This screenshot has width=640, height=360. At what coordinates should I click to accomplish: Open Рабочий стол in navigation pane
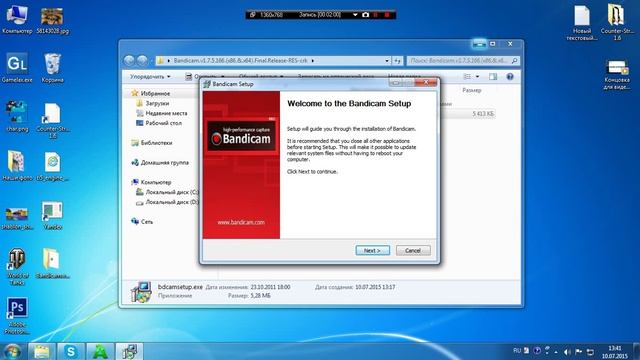tap(163, 123)
